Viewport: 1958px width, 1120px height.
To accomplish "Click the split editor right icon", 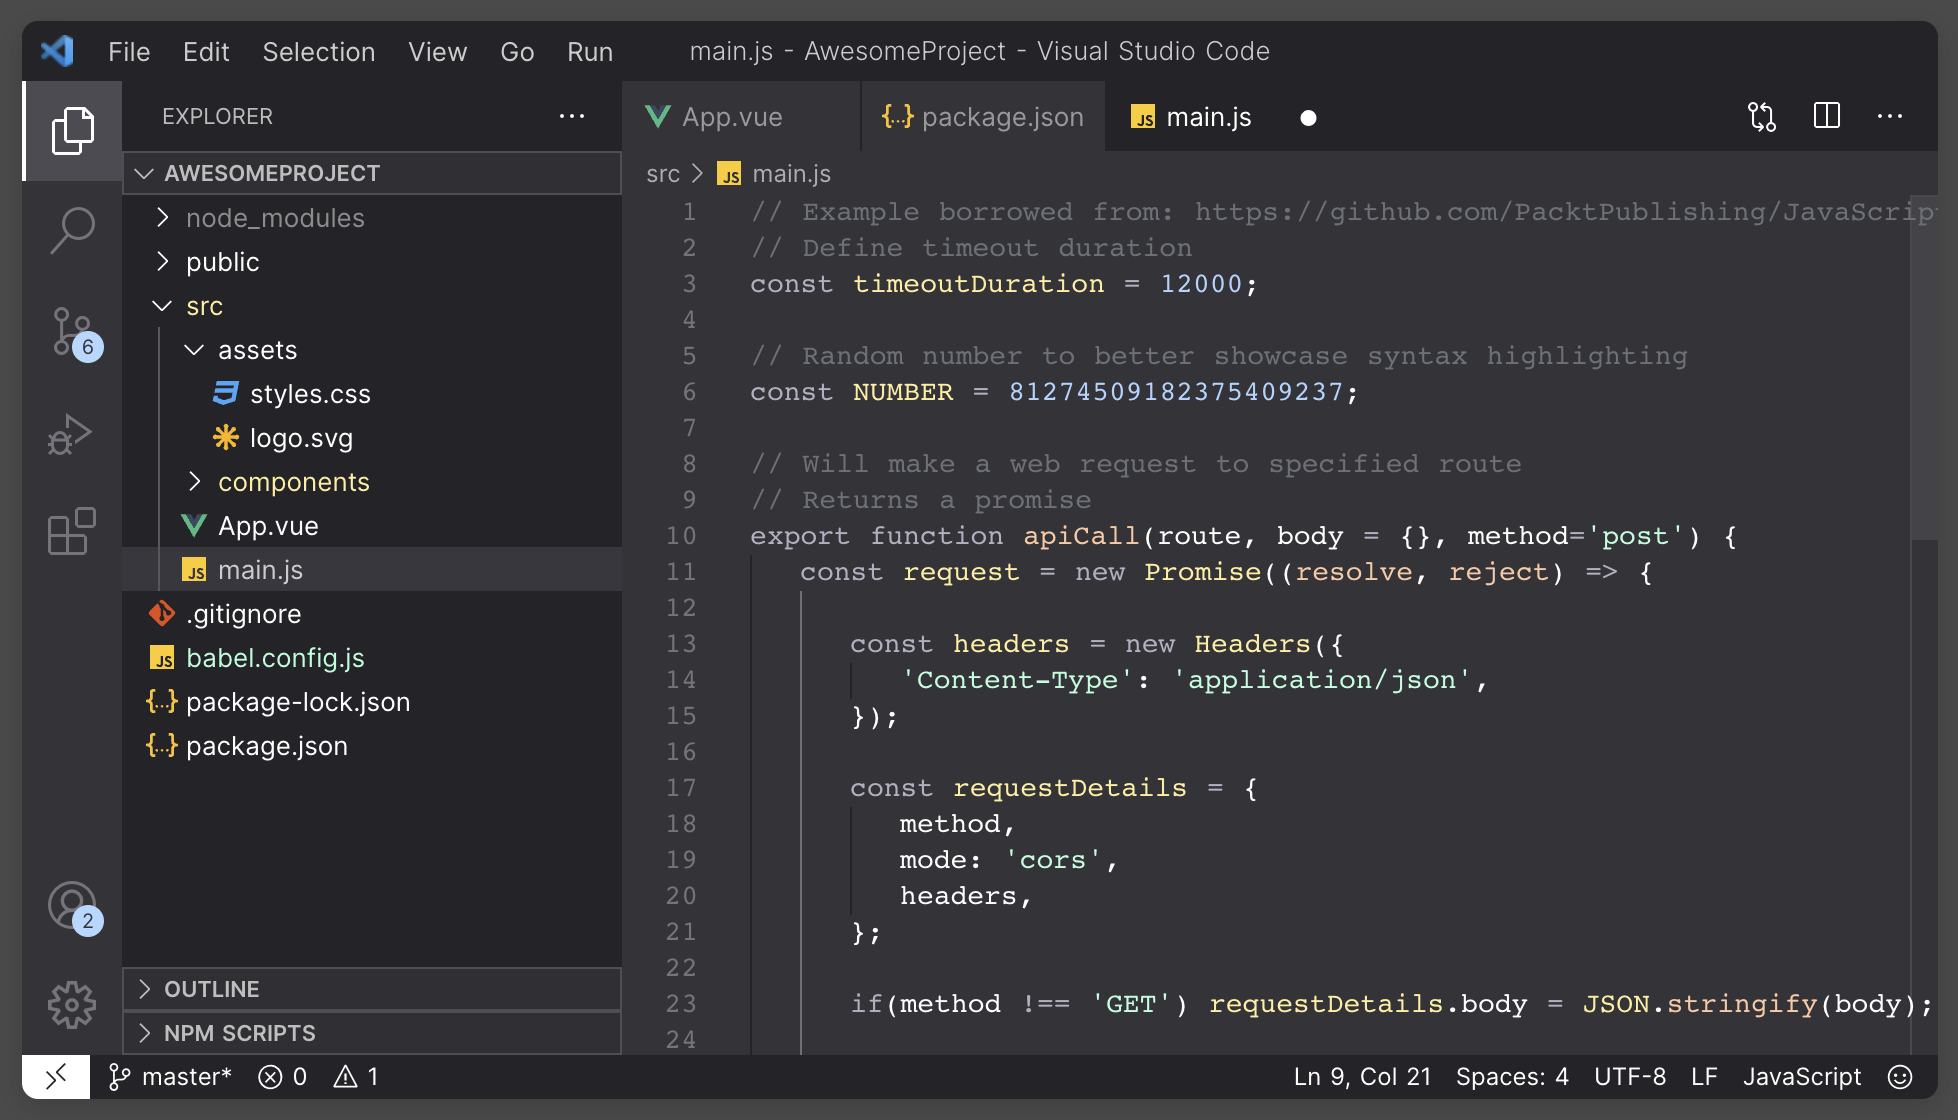I will coord(1826,117).
